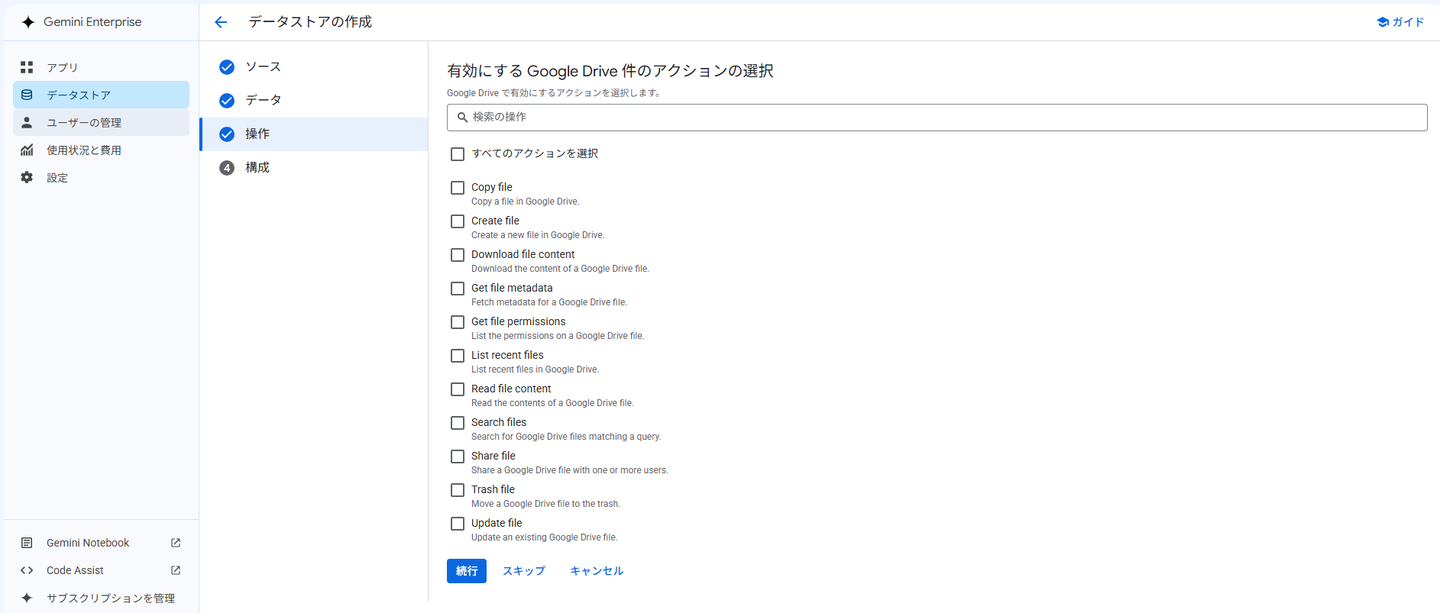Tick the Trash file checkbox
The height and width of the screenshot is (613, 1440).
(458, 490)
